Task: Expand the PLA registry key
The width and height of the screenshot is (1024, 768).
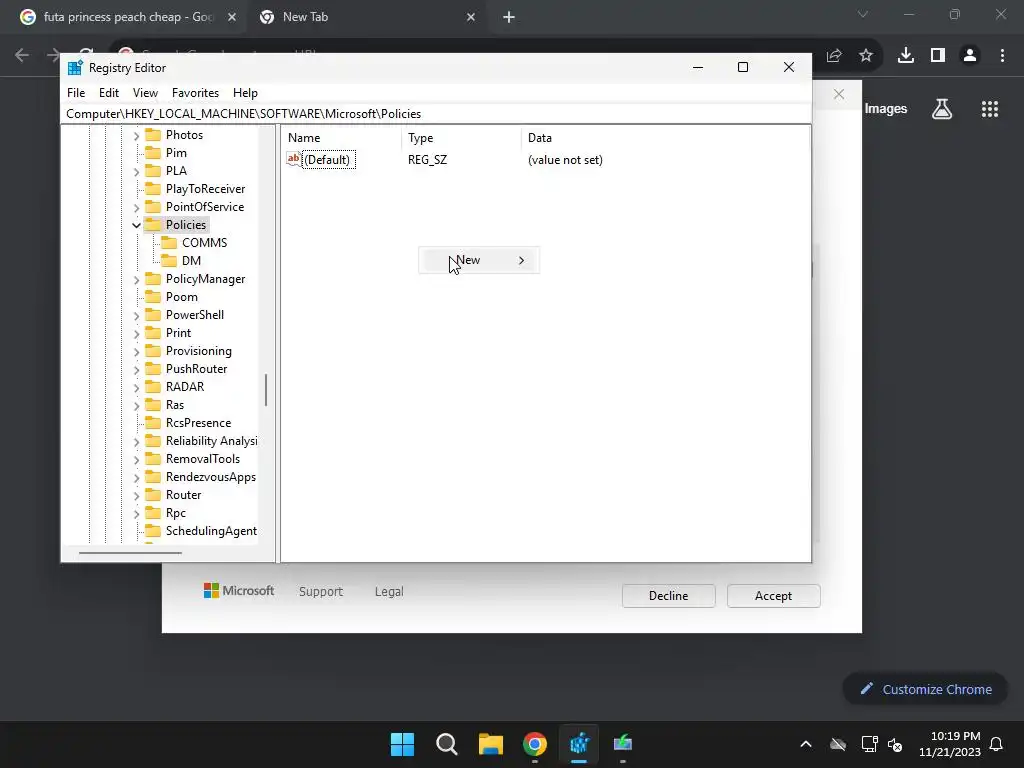Action: [x=136, y=172]
